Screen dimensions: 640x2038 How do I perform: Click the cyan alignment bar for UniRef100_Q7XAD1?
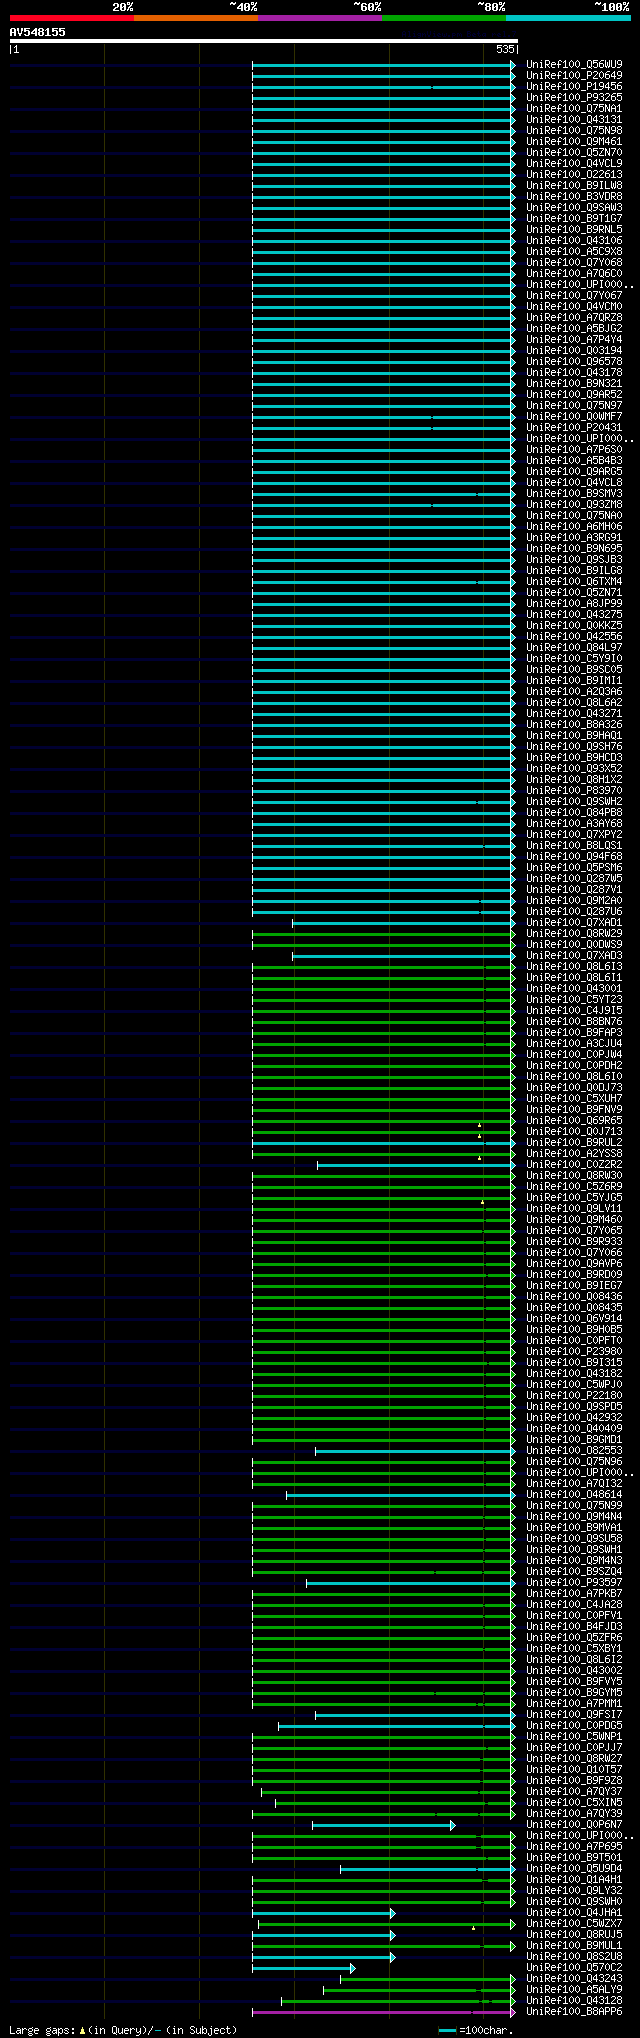(x=404, y=923)
